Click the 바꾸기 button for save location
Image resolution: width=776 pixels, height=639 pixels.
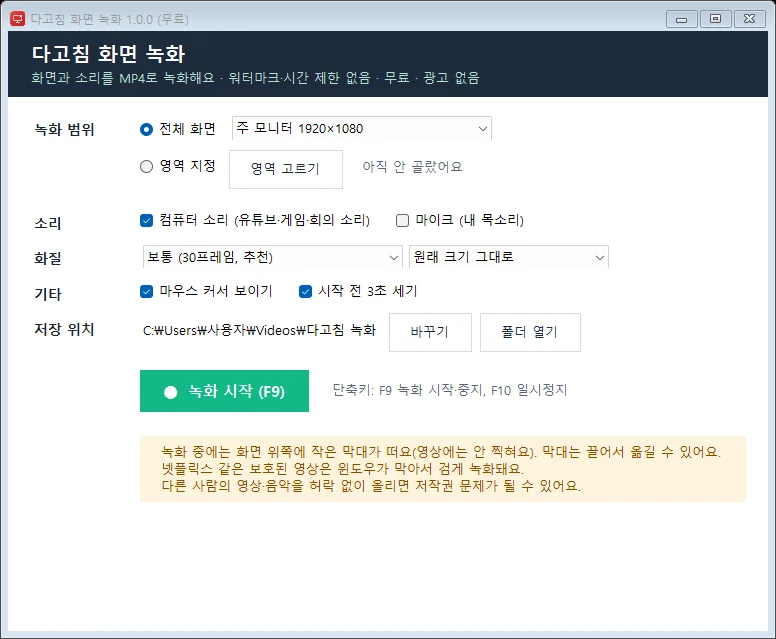tap(430, 332)
